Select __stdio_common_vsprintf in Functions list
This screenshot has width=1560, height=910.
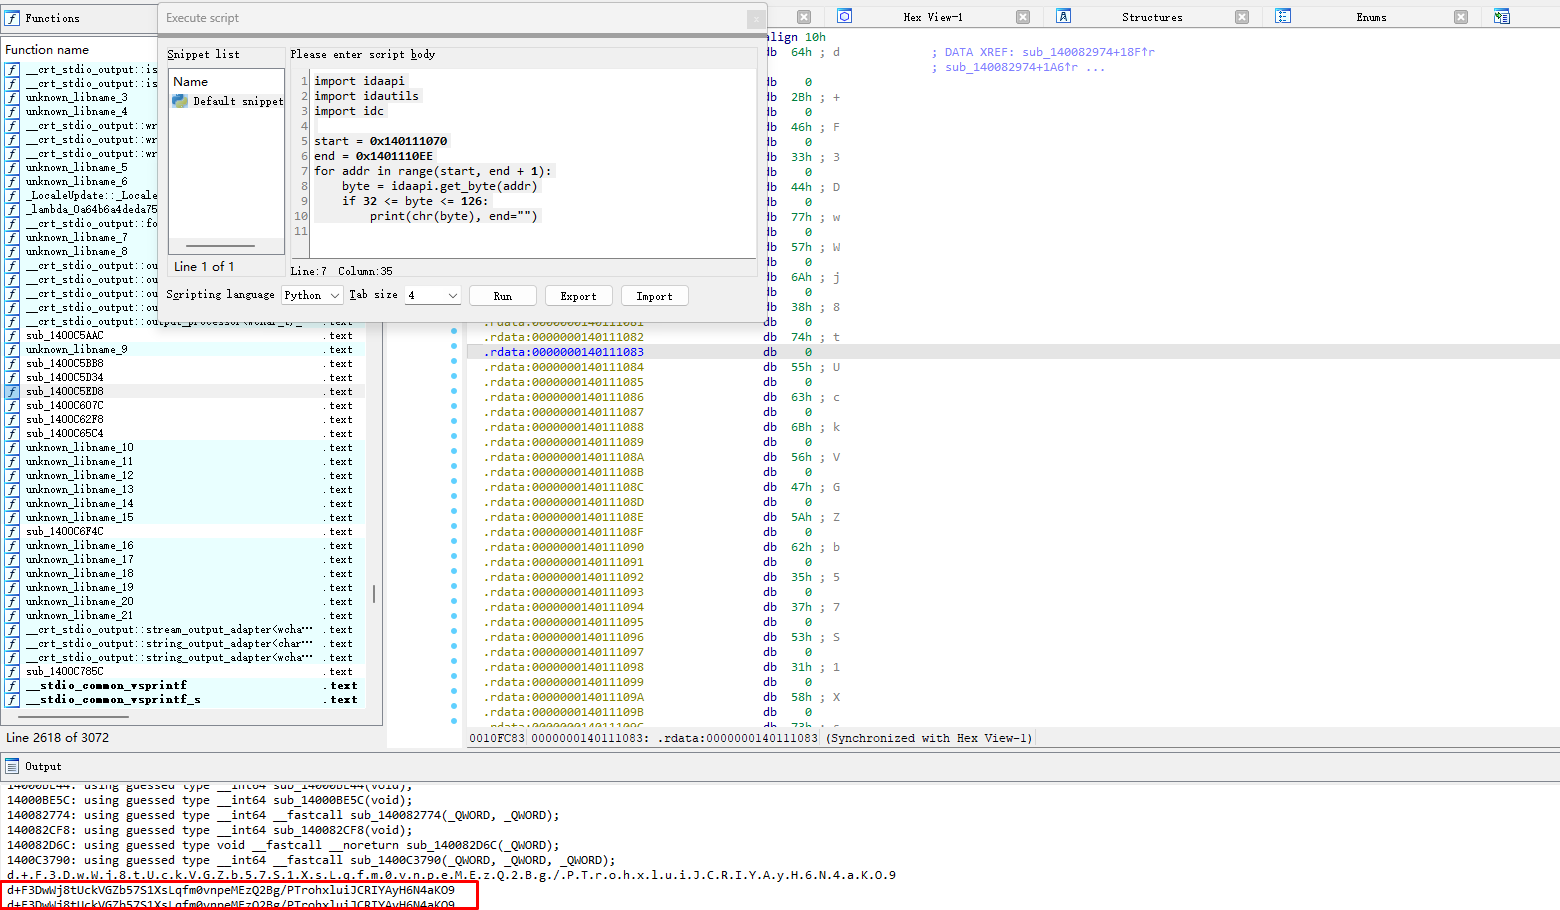coord(107,686)
